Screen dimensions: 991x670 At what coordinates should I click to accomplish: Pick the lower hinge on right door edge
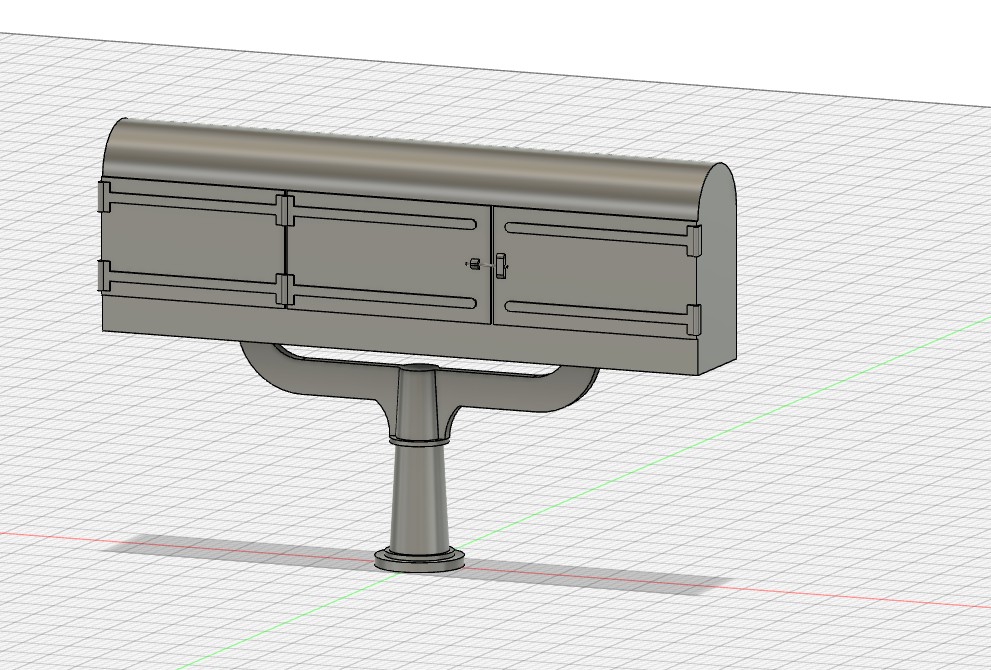point(695,320)
